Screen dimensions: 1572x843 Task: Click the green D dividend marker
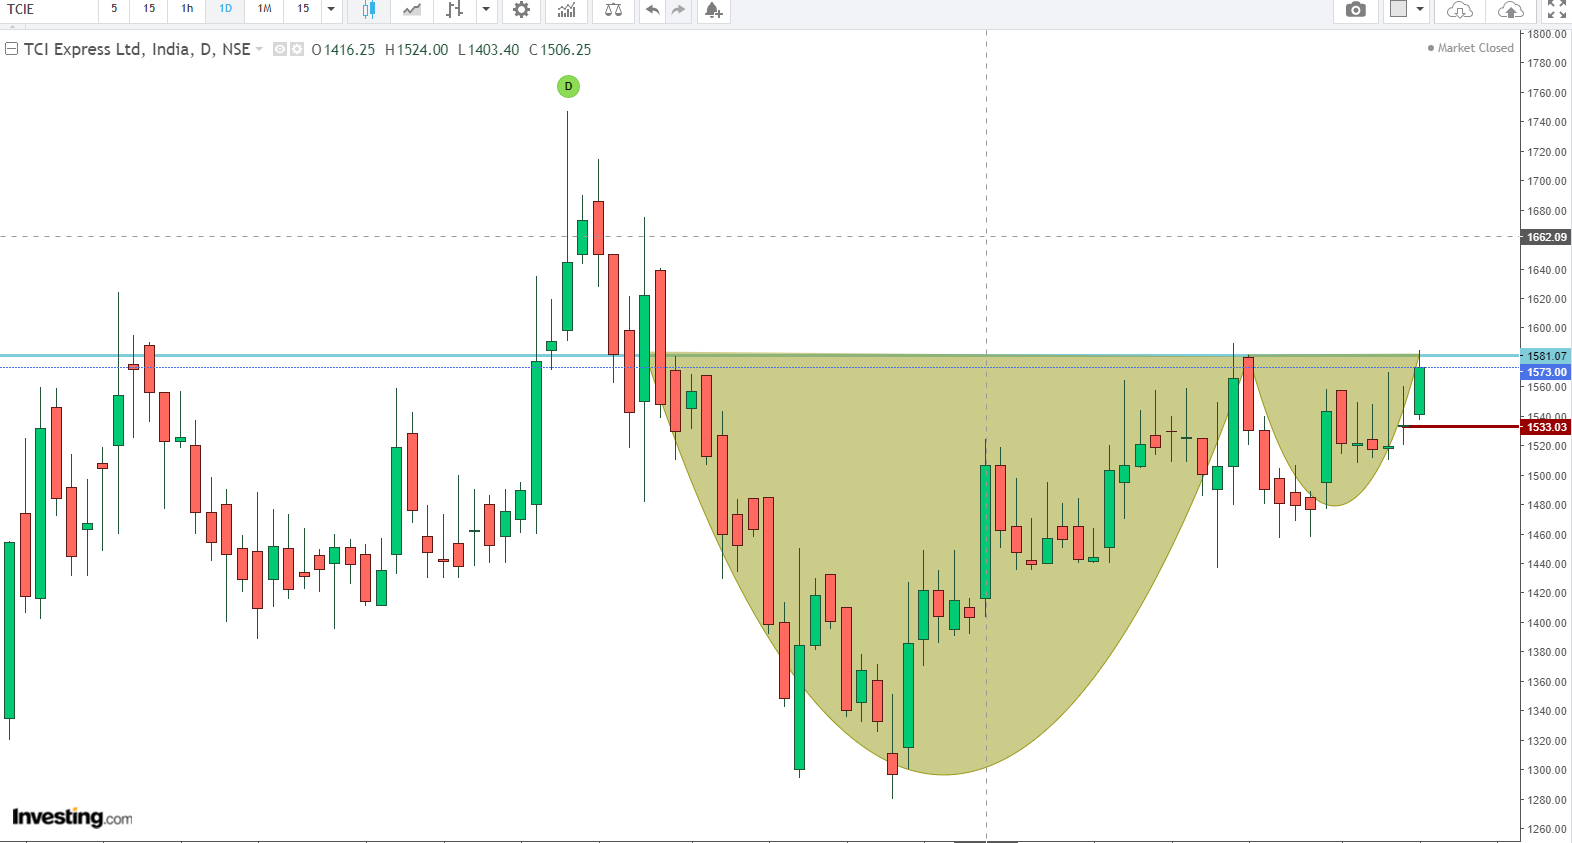tap(568, 86)
